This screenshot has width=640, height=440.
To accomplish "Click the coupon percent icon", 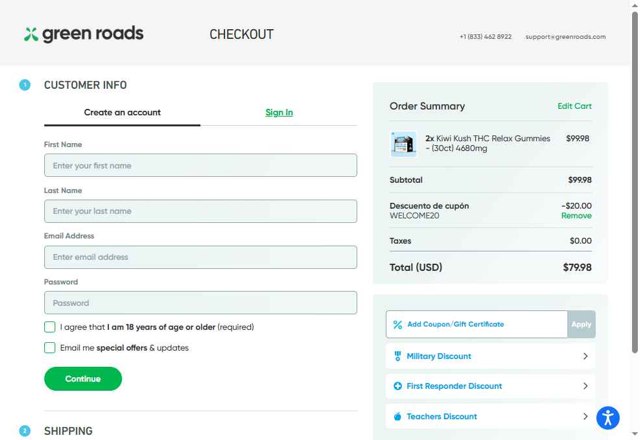I will pyautogui.click(x=398, y=324).
